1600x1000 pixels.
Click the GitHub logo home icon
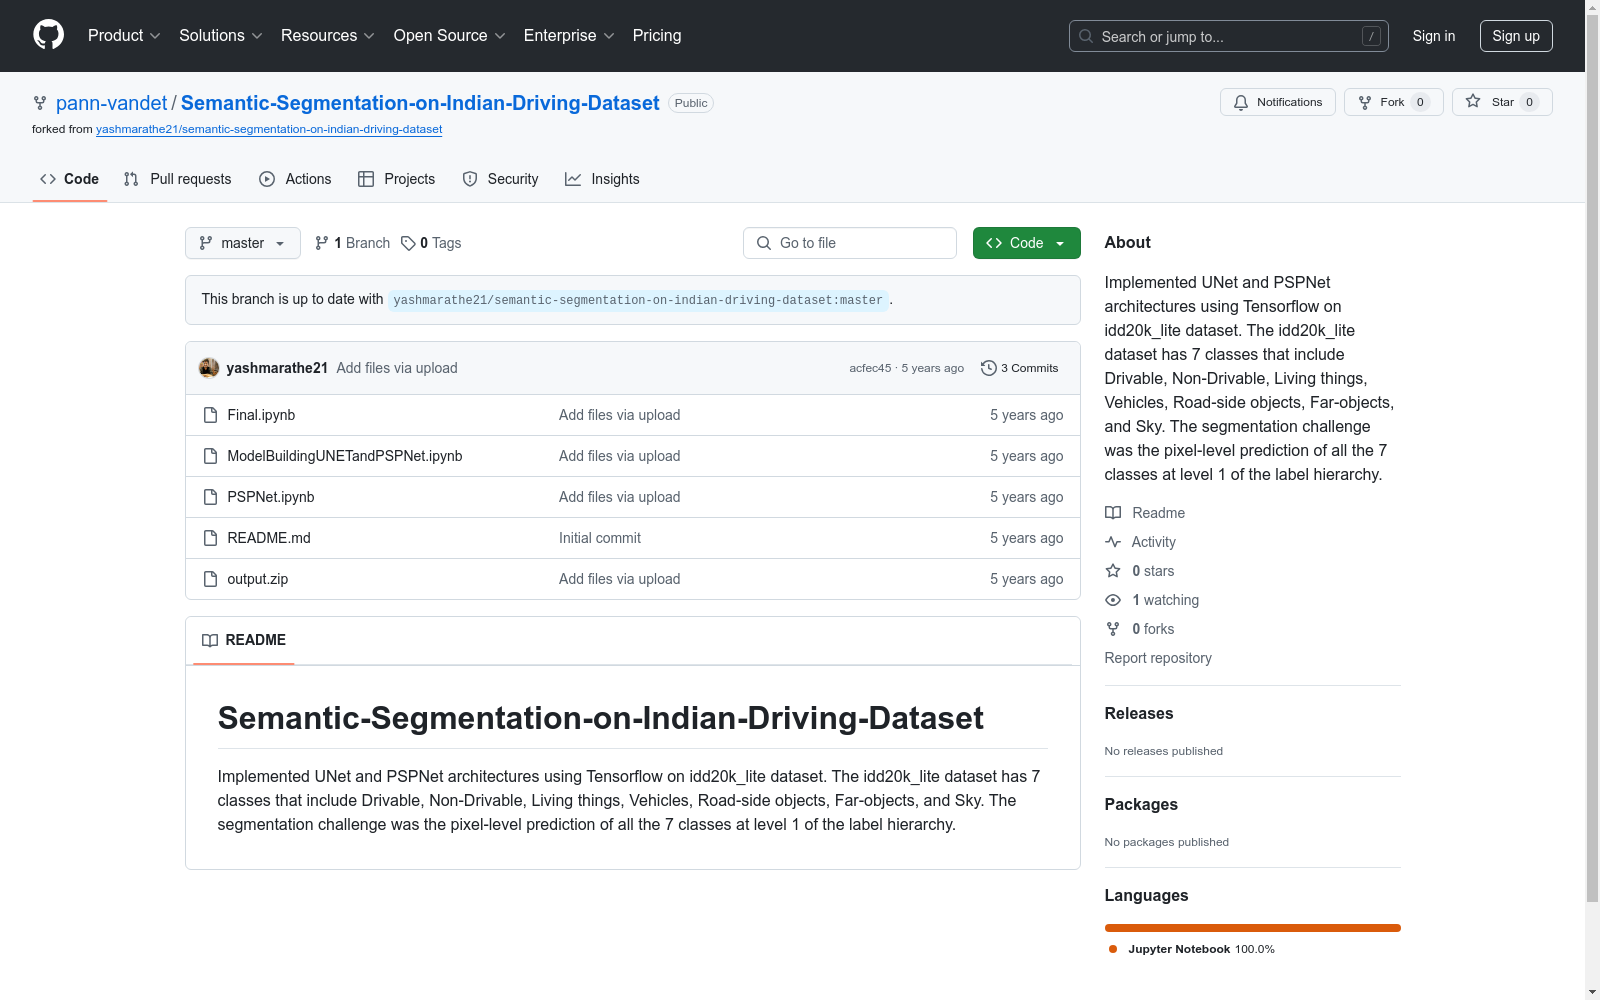[x=48, y=35]
